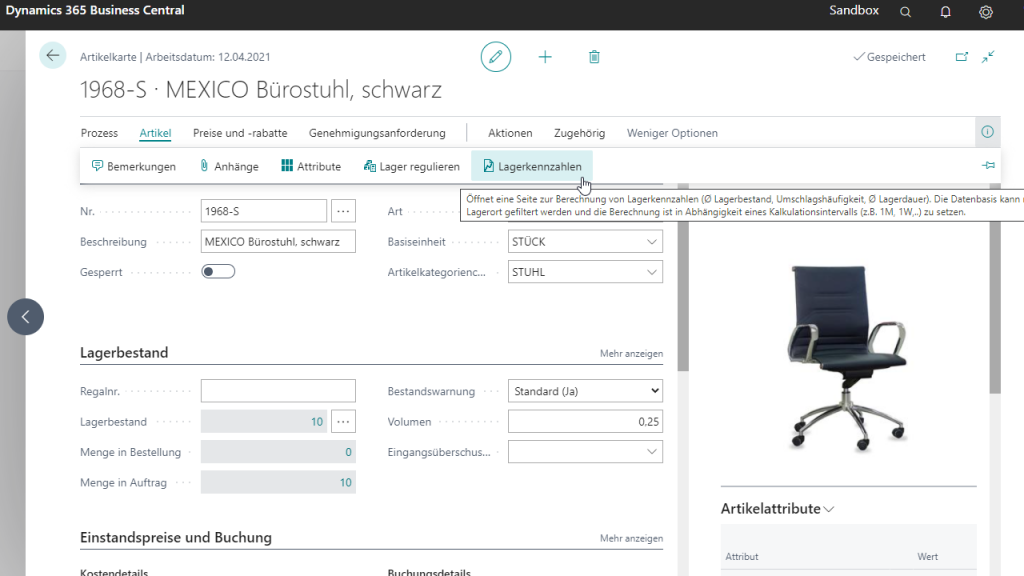Open the search magnifier in top bar
This screenshot has height=576, width=1024.
pos(905,12)
